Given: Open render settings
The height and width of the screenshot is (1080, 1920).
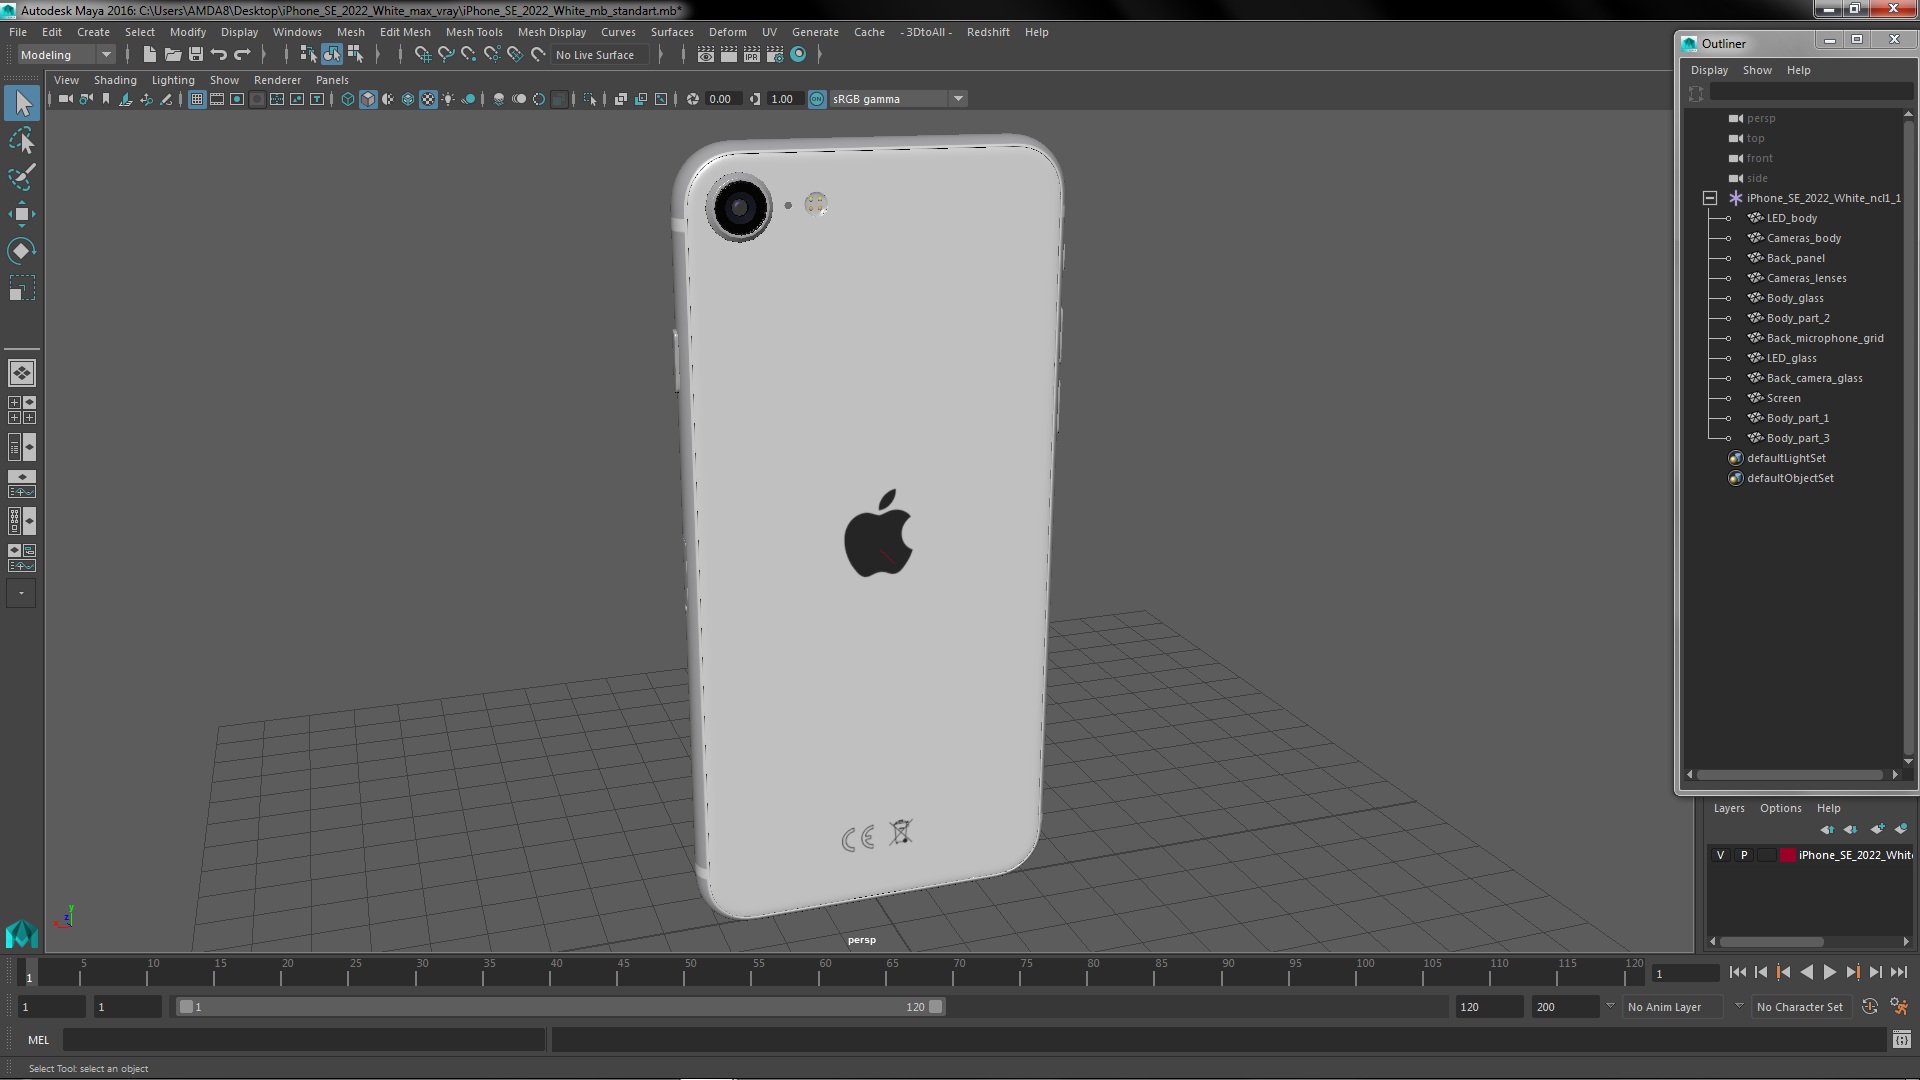Looking at the screenshot, I should (775, 55).
